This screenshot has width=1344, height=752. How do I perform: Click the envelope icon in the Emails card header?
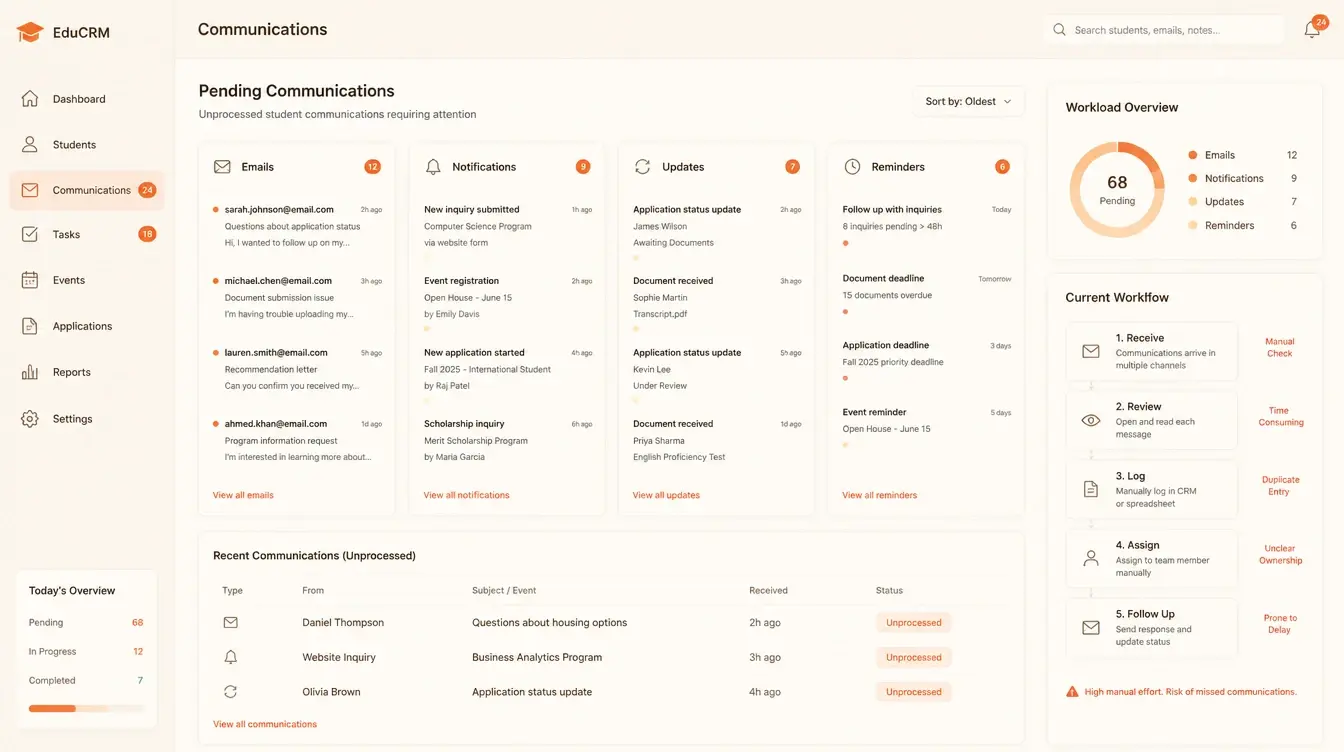point(222,167)
